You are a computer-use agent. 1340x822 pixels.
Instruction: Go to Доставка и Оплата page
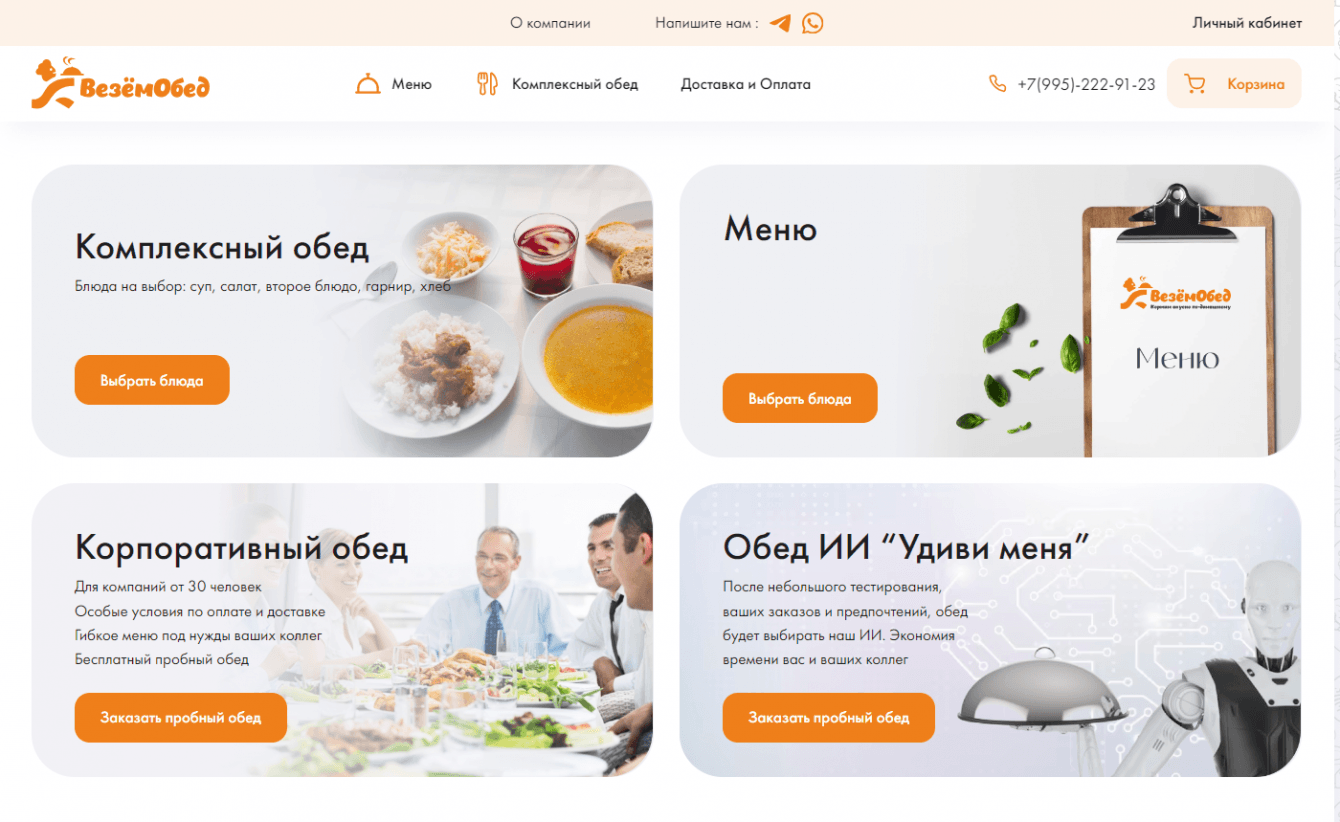coord(746,84)
